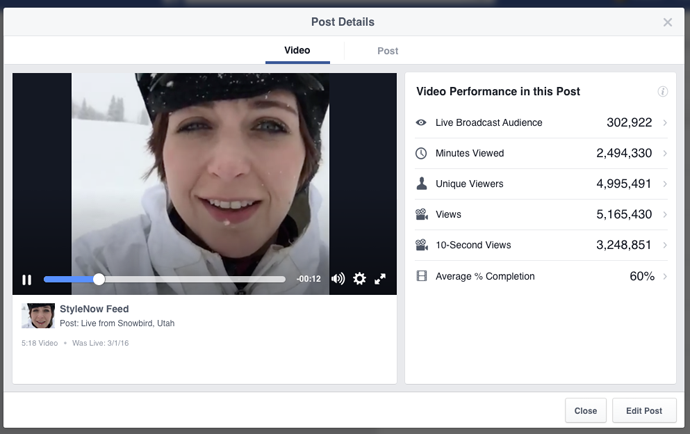Expand Minutes Viewed details chevron
The image size is (690, 434).
(665, 153)
